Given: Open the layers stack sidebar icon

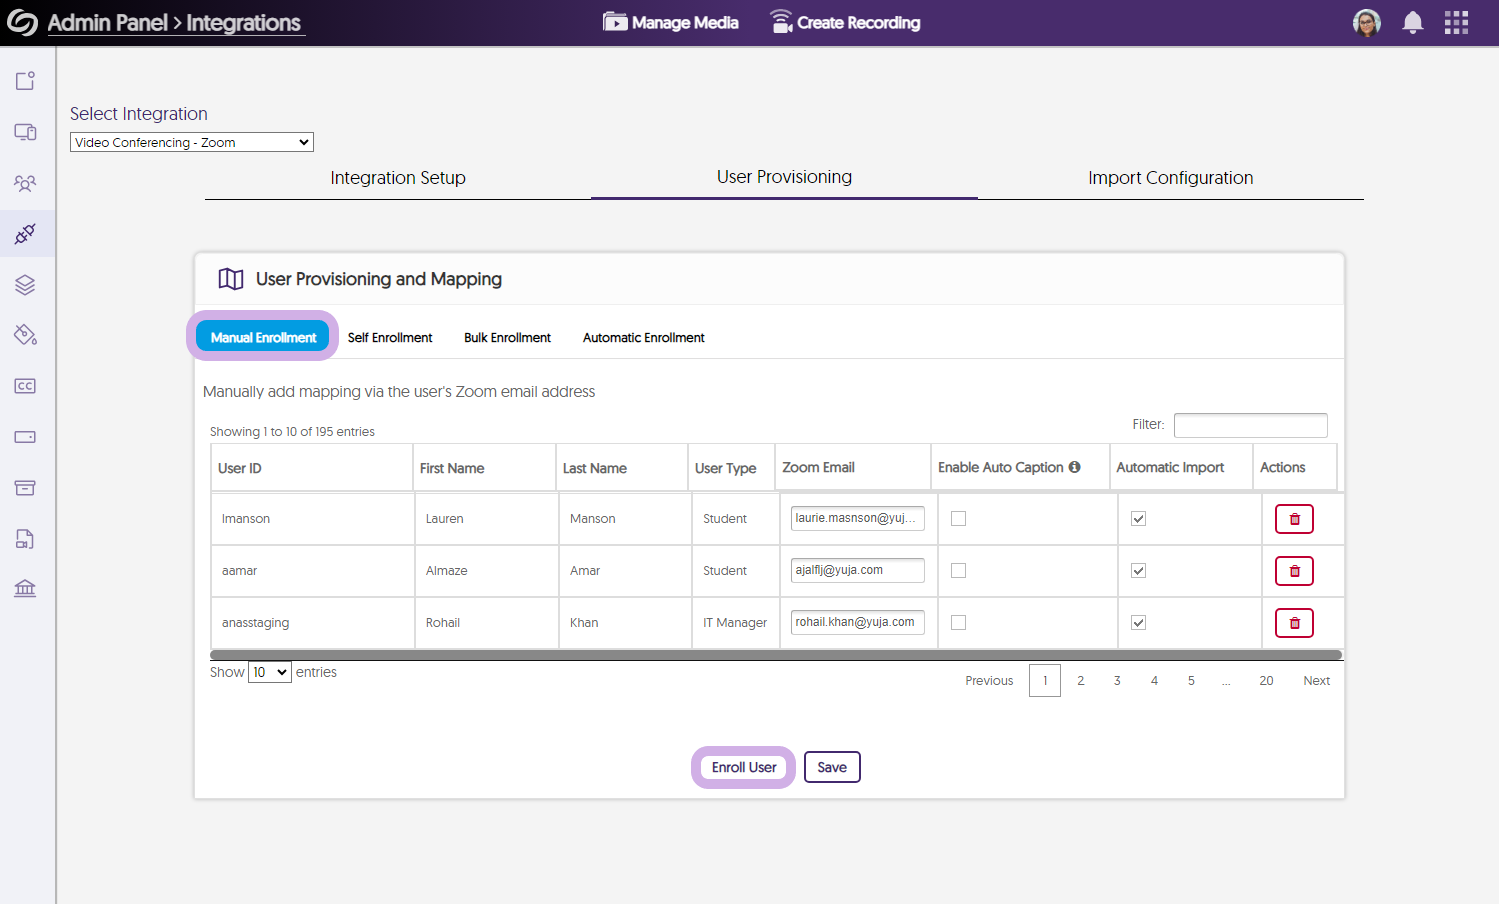Looking at the screenshot, I should click(x=25, y=285).
